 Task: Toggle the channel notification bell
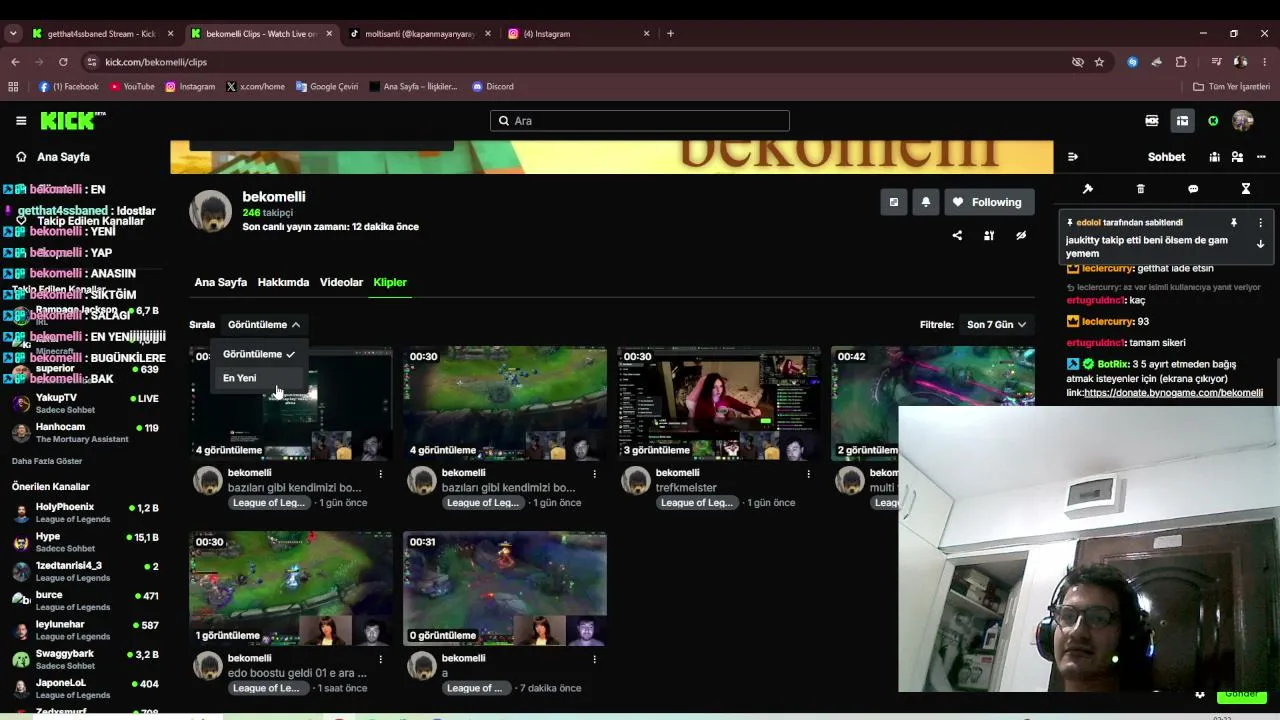coord(926,202)
